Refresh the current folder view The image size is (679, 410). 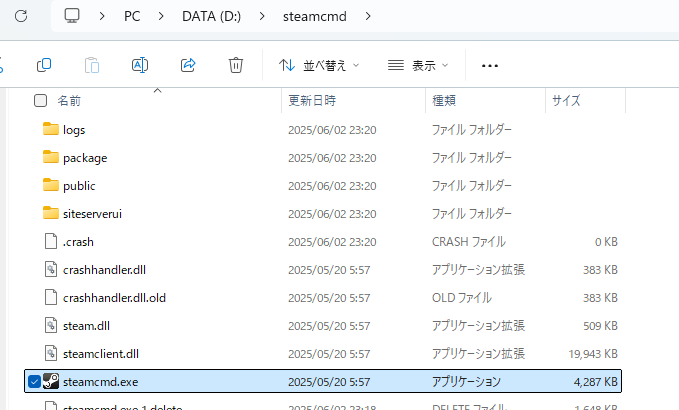[x=21, y=16]
